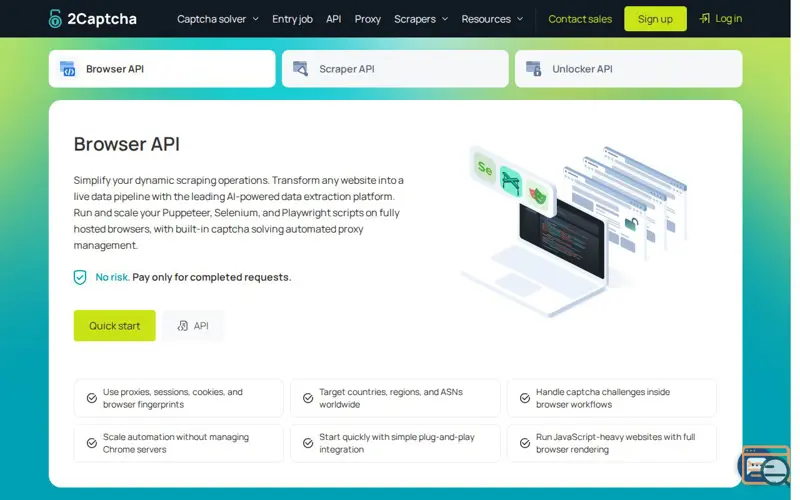Click the "Run JavaScript-heavy websites" card
Screen dimensions: 800x500
612,443
